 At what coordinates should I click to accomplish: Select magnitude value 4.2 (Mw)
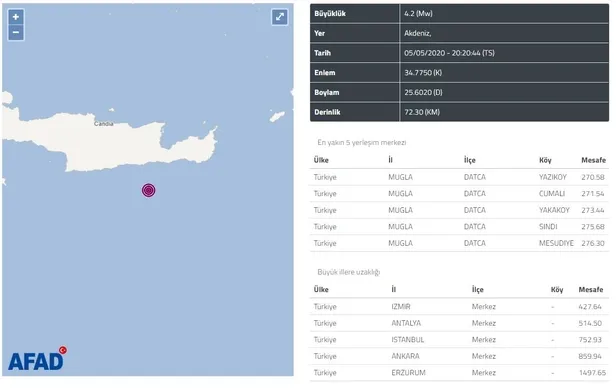click(418, 14)
